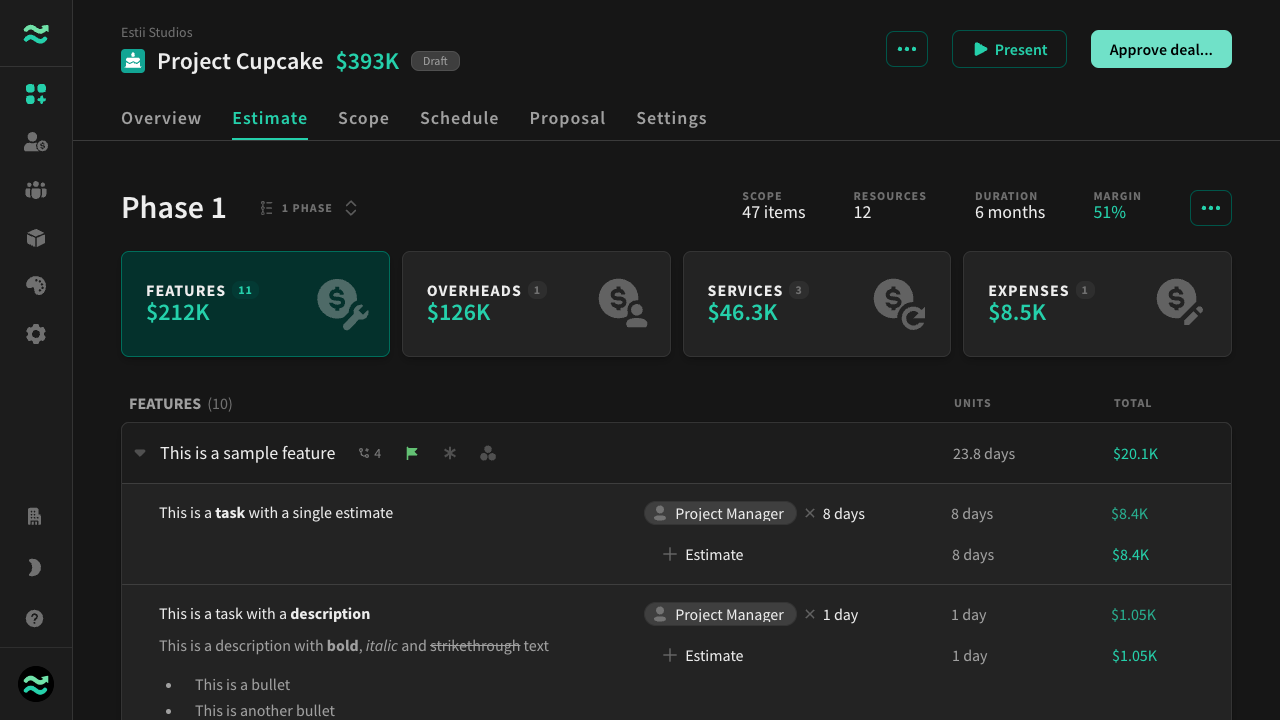Open help via the question mark icon
The height and width of the screenshot is (720, 1280).
[x=35, y=619]
